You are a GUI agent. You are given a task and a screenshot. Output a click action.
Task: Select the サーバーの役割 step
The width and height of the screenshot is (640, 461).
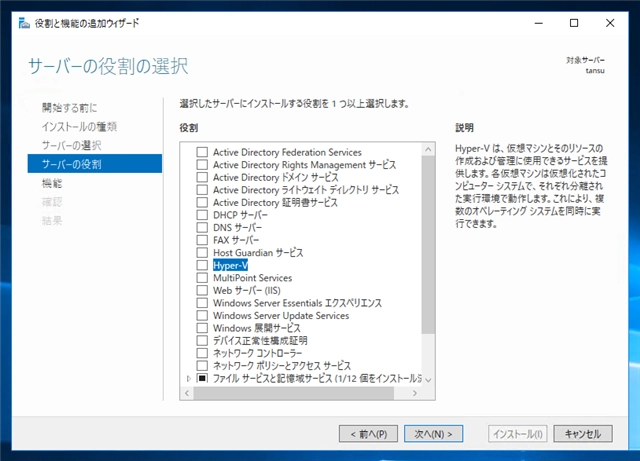pyautogui.click(x=95, y=164)
